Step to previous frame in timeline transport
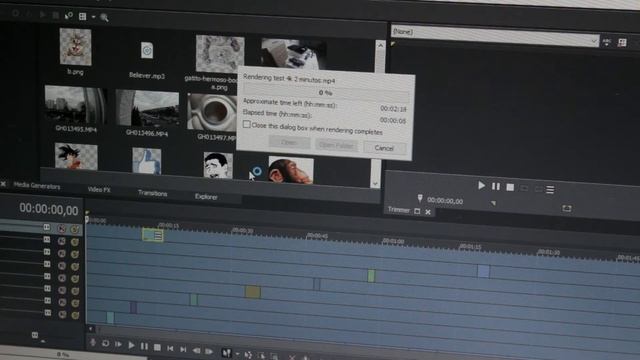The image size is (640, 360). tap(196, 350)
